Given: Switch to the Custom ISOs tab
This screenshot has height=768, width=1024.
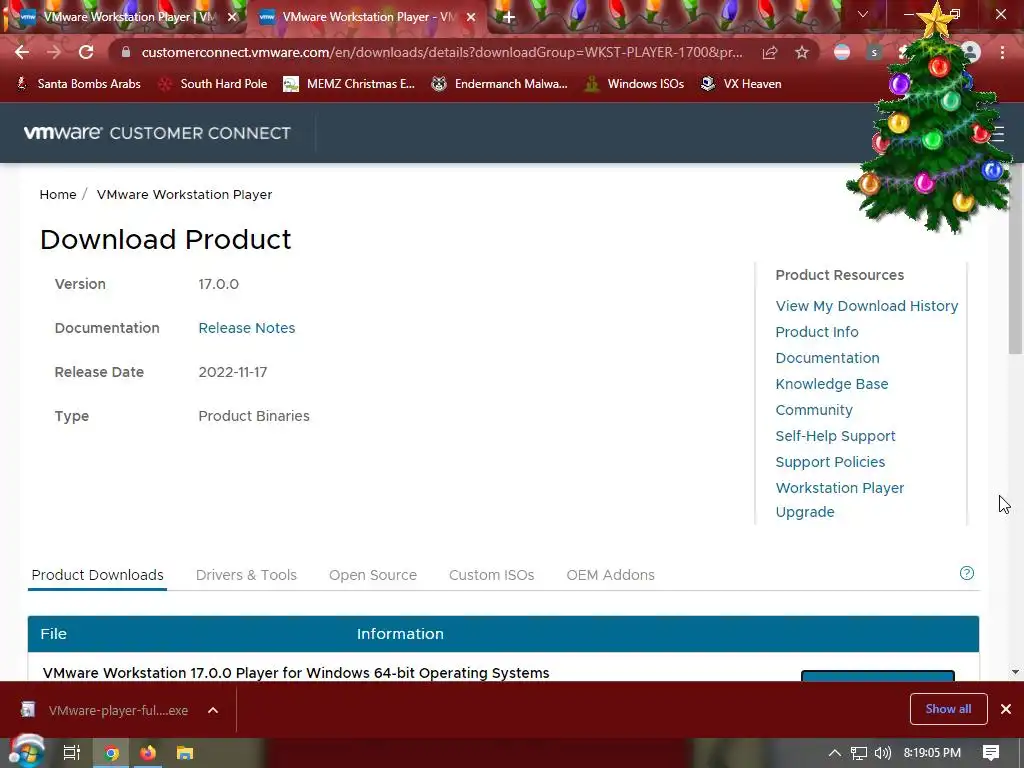Looking at the screenshot, I should [x=492, y=575].
